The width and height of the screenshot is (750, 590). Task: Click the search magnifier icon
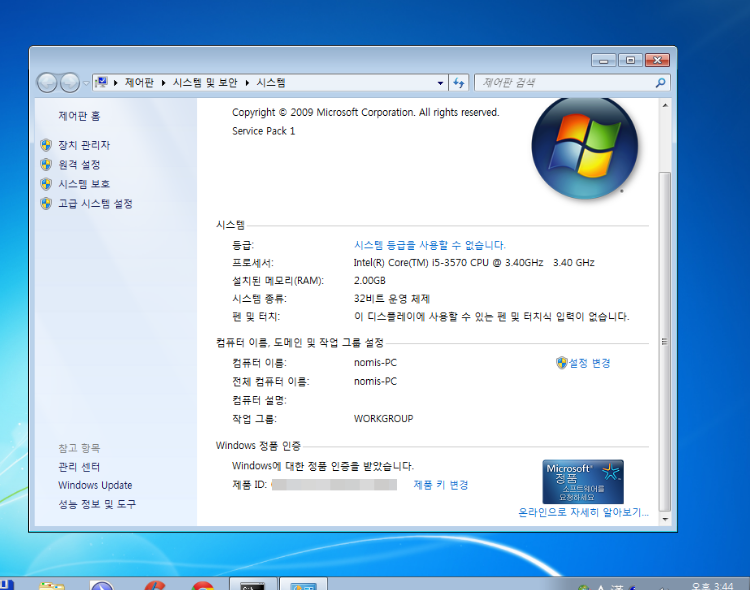[661, 83]
